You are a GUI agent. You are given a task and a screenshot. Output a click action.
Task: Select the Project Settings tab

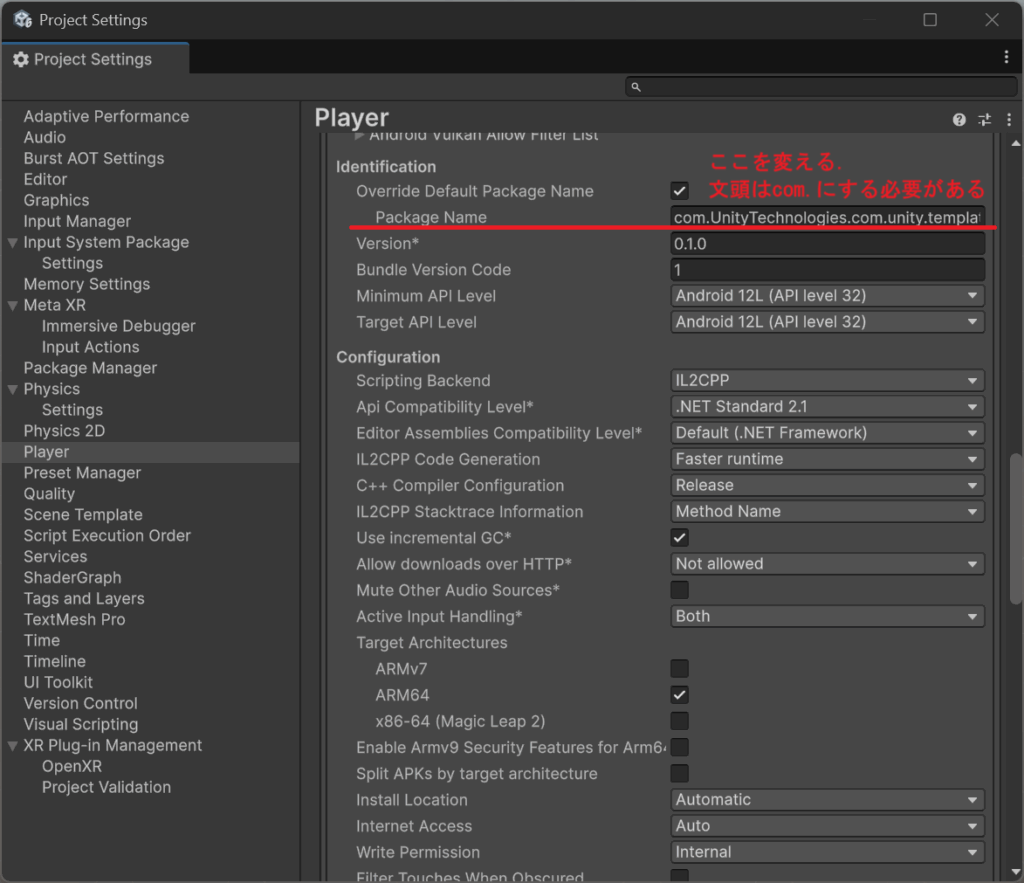tap(95, 59)
